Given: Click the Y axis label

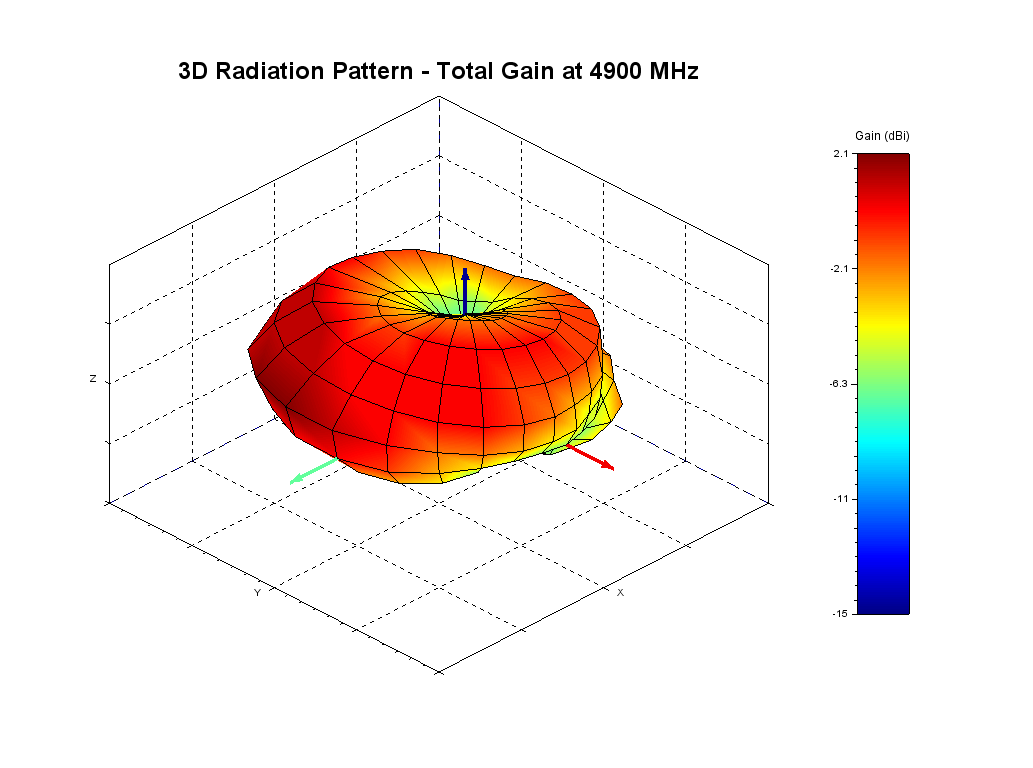Looking at the screenshot, I should click(x=257, y=593).
